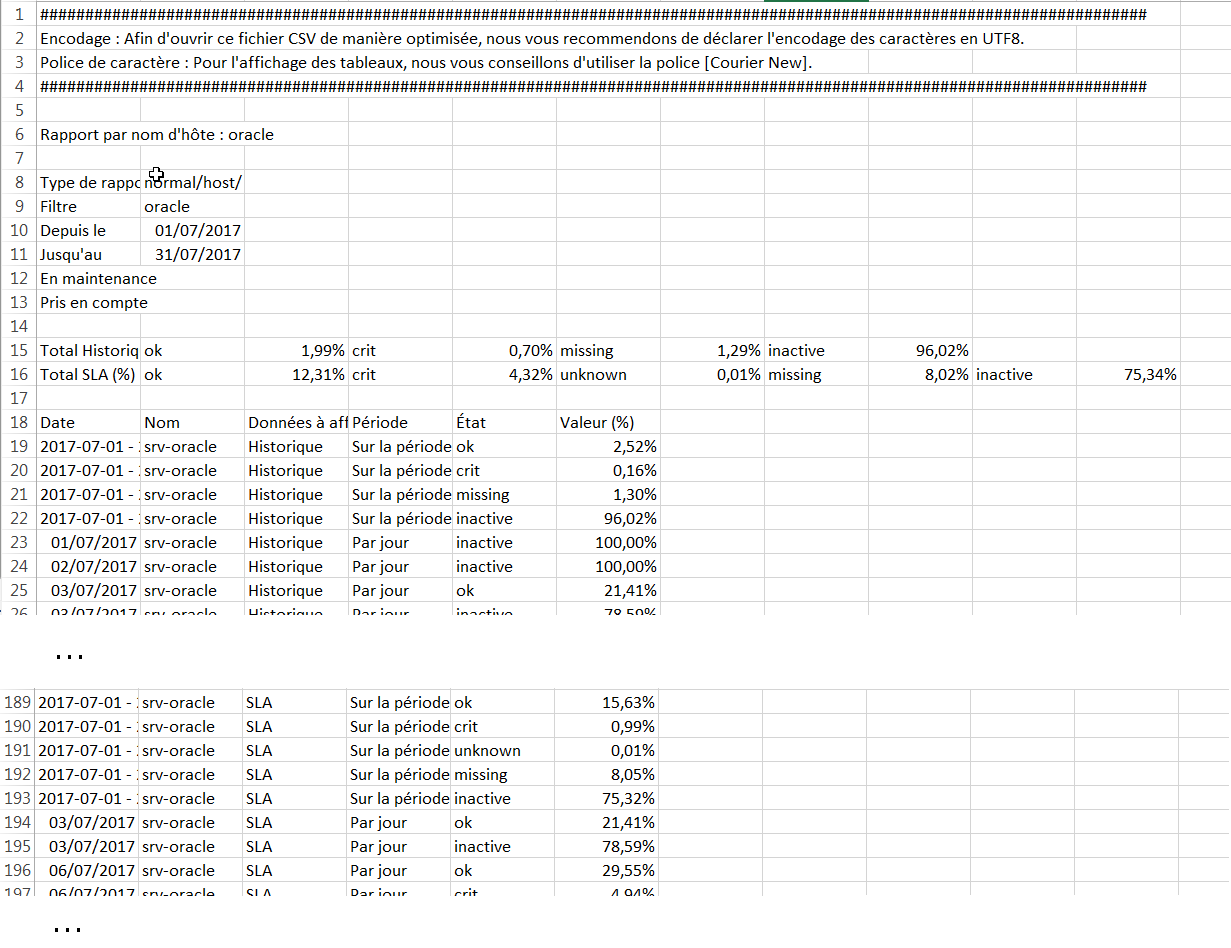Click the 75,34% value in Total SLA row
The height and width of the screenshot is (948, 1231).
pos(1128,375)
